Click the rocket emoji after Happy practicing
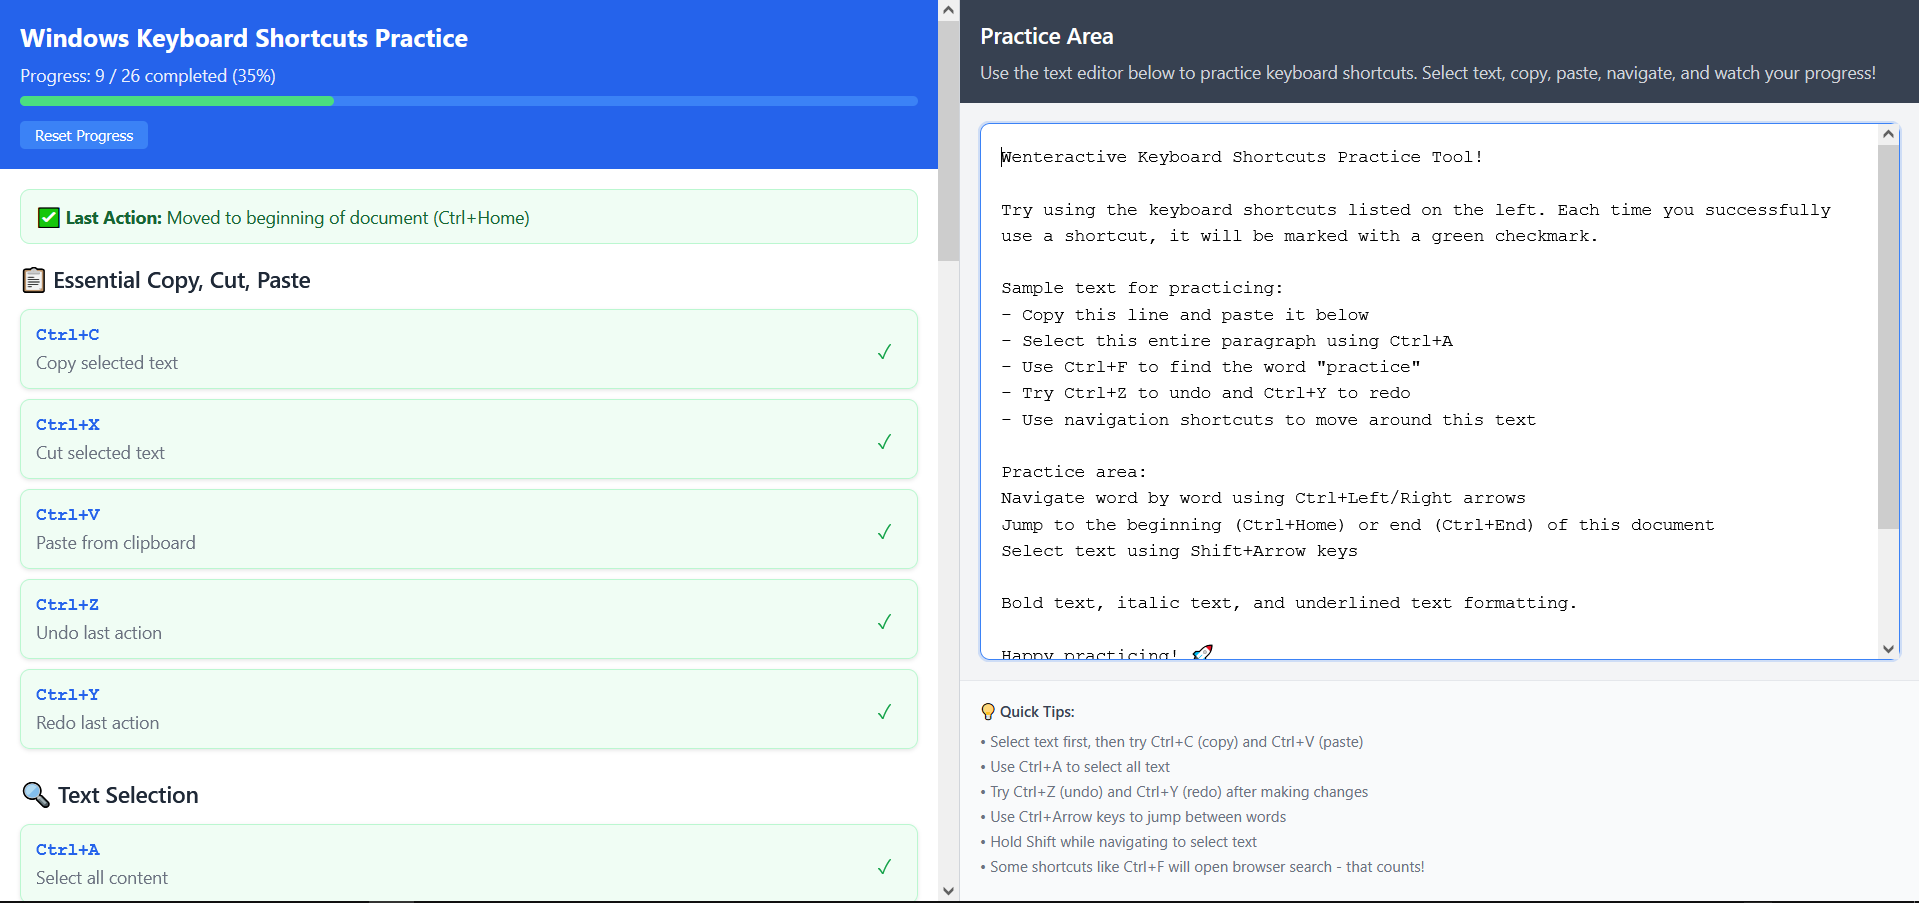1919x903 pixels. tap(1202, 653)
